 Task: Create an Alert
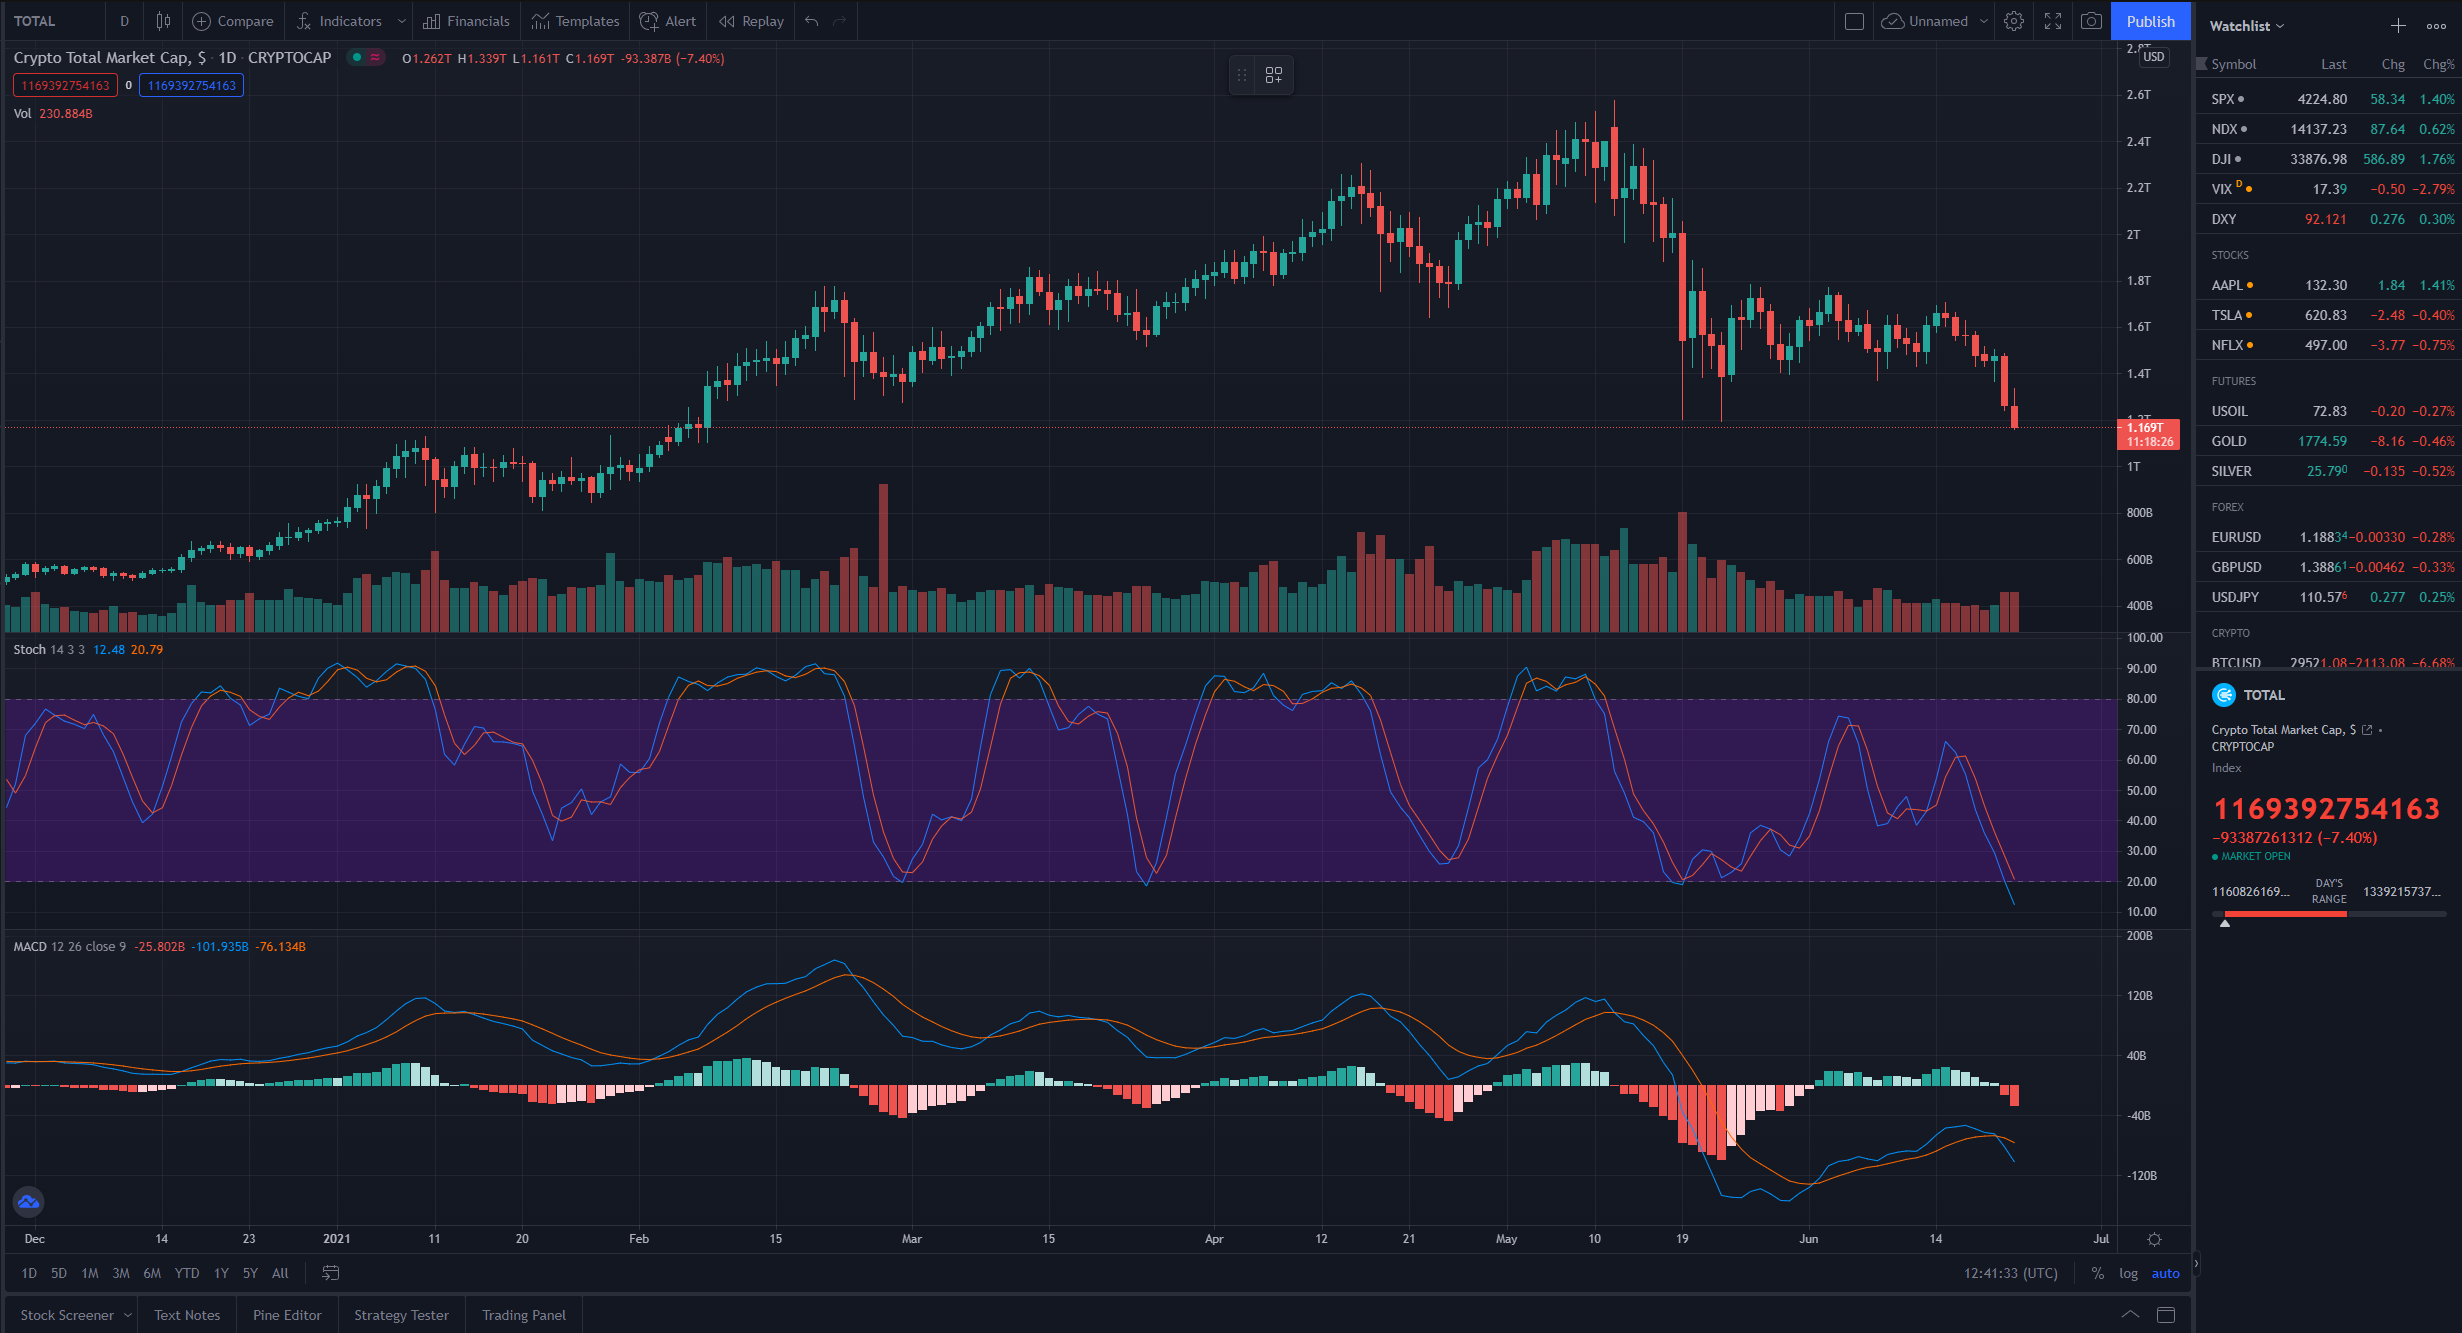click(667, 21)
